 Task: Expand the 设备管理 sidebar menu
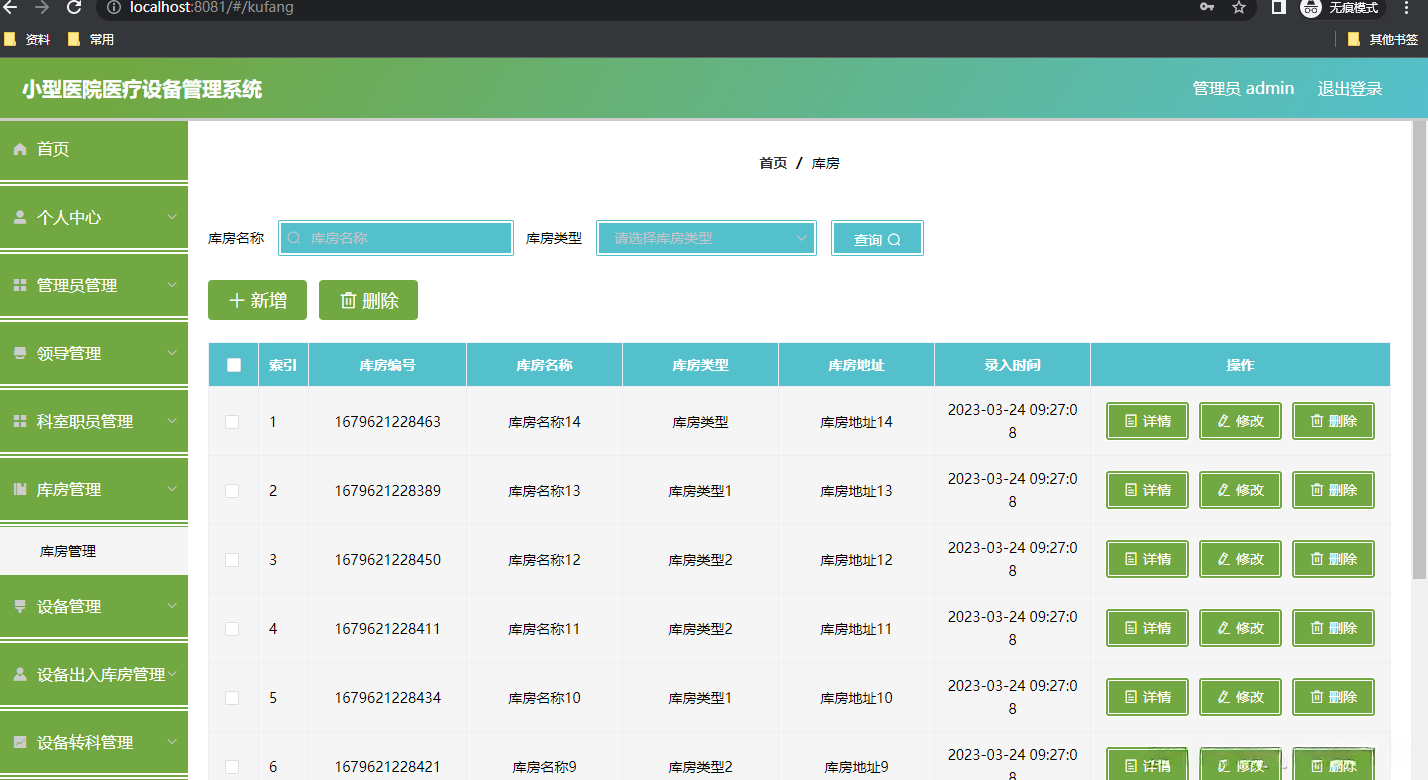[94, 606]
